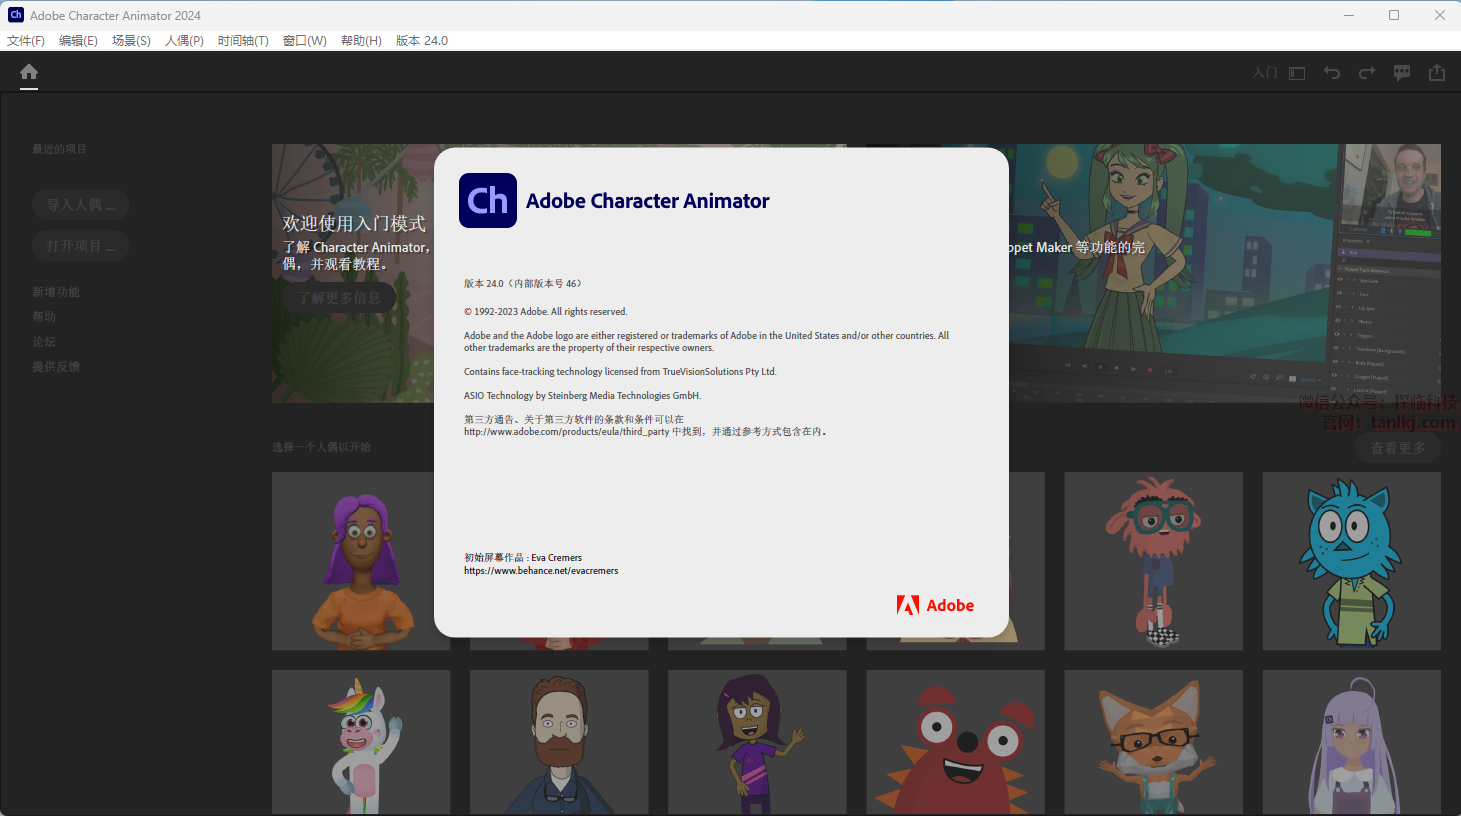Open the 时间轴(T) menu

click(x=243, y=41)
